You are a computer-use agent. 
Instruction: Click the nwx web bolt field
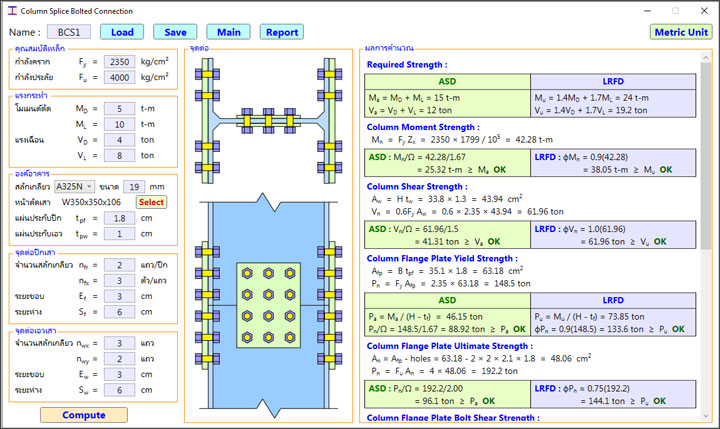(119, 343)
